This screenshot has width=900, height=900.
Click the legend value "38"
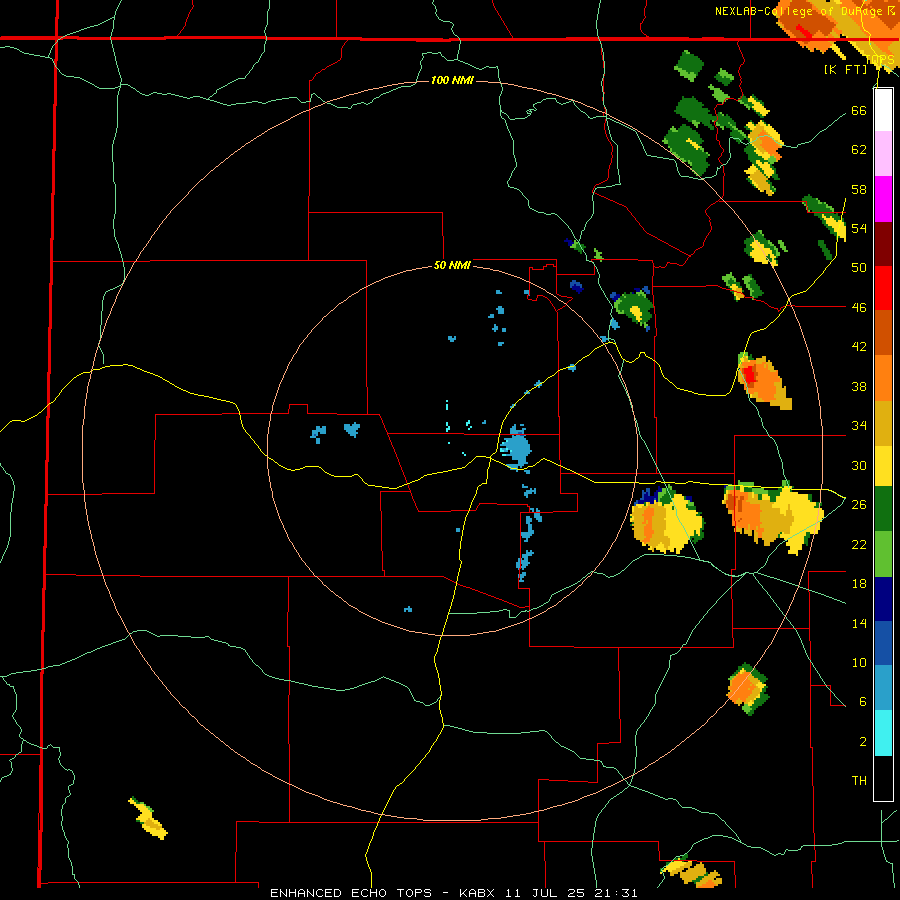[859, 386]
